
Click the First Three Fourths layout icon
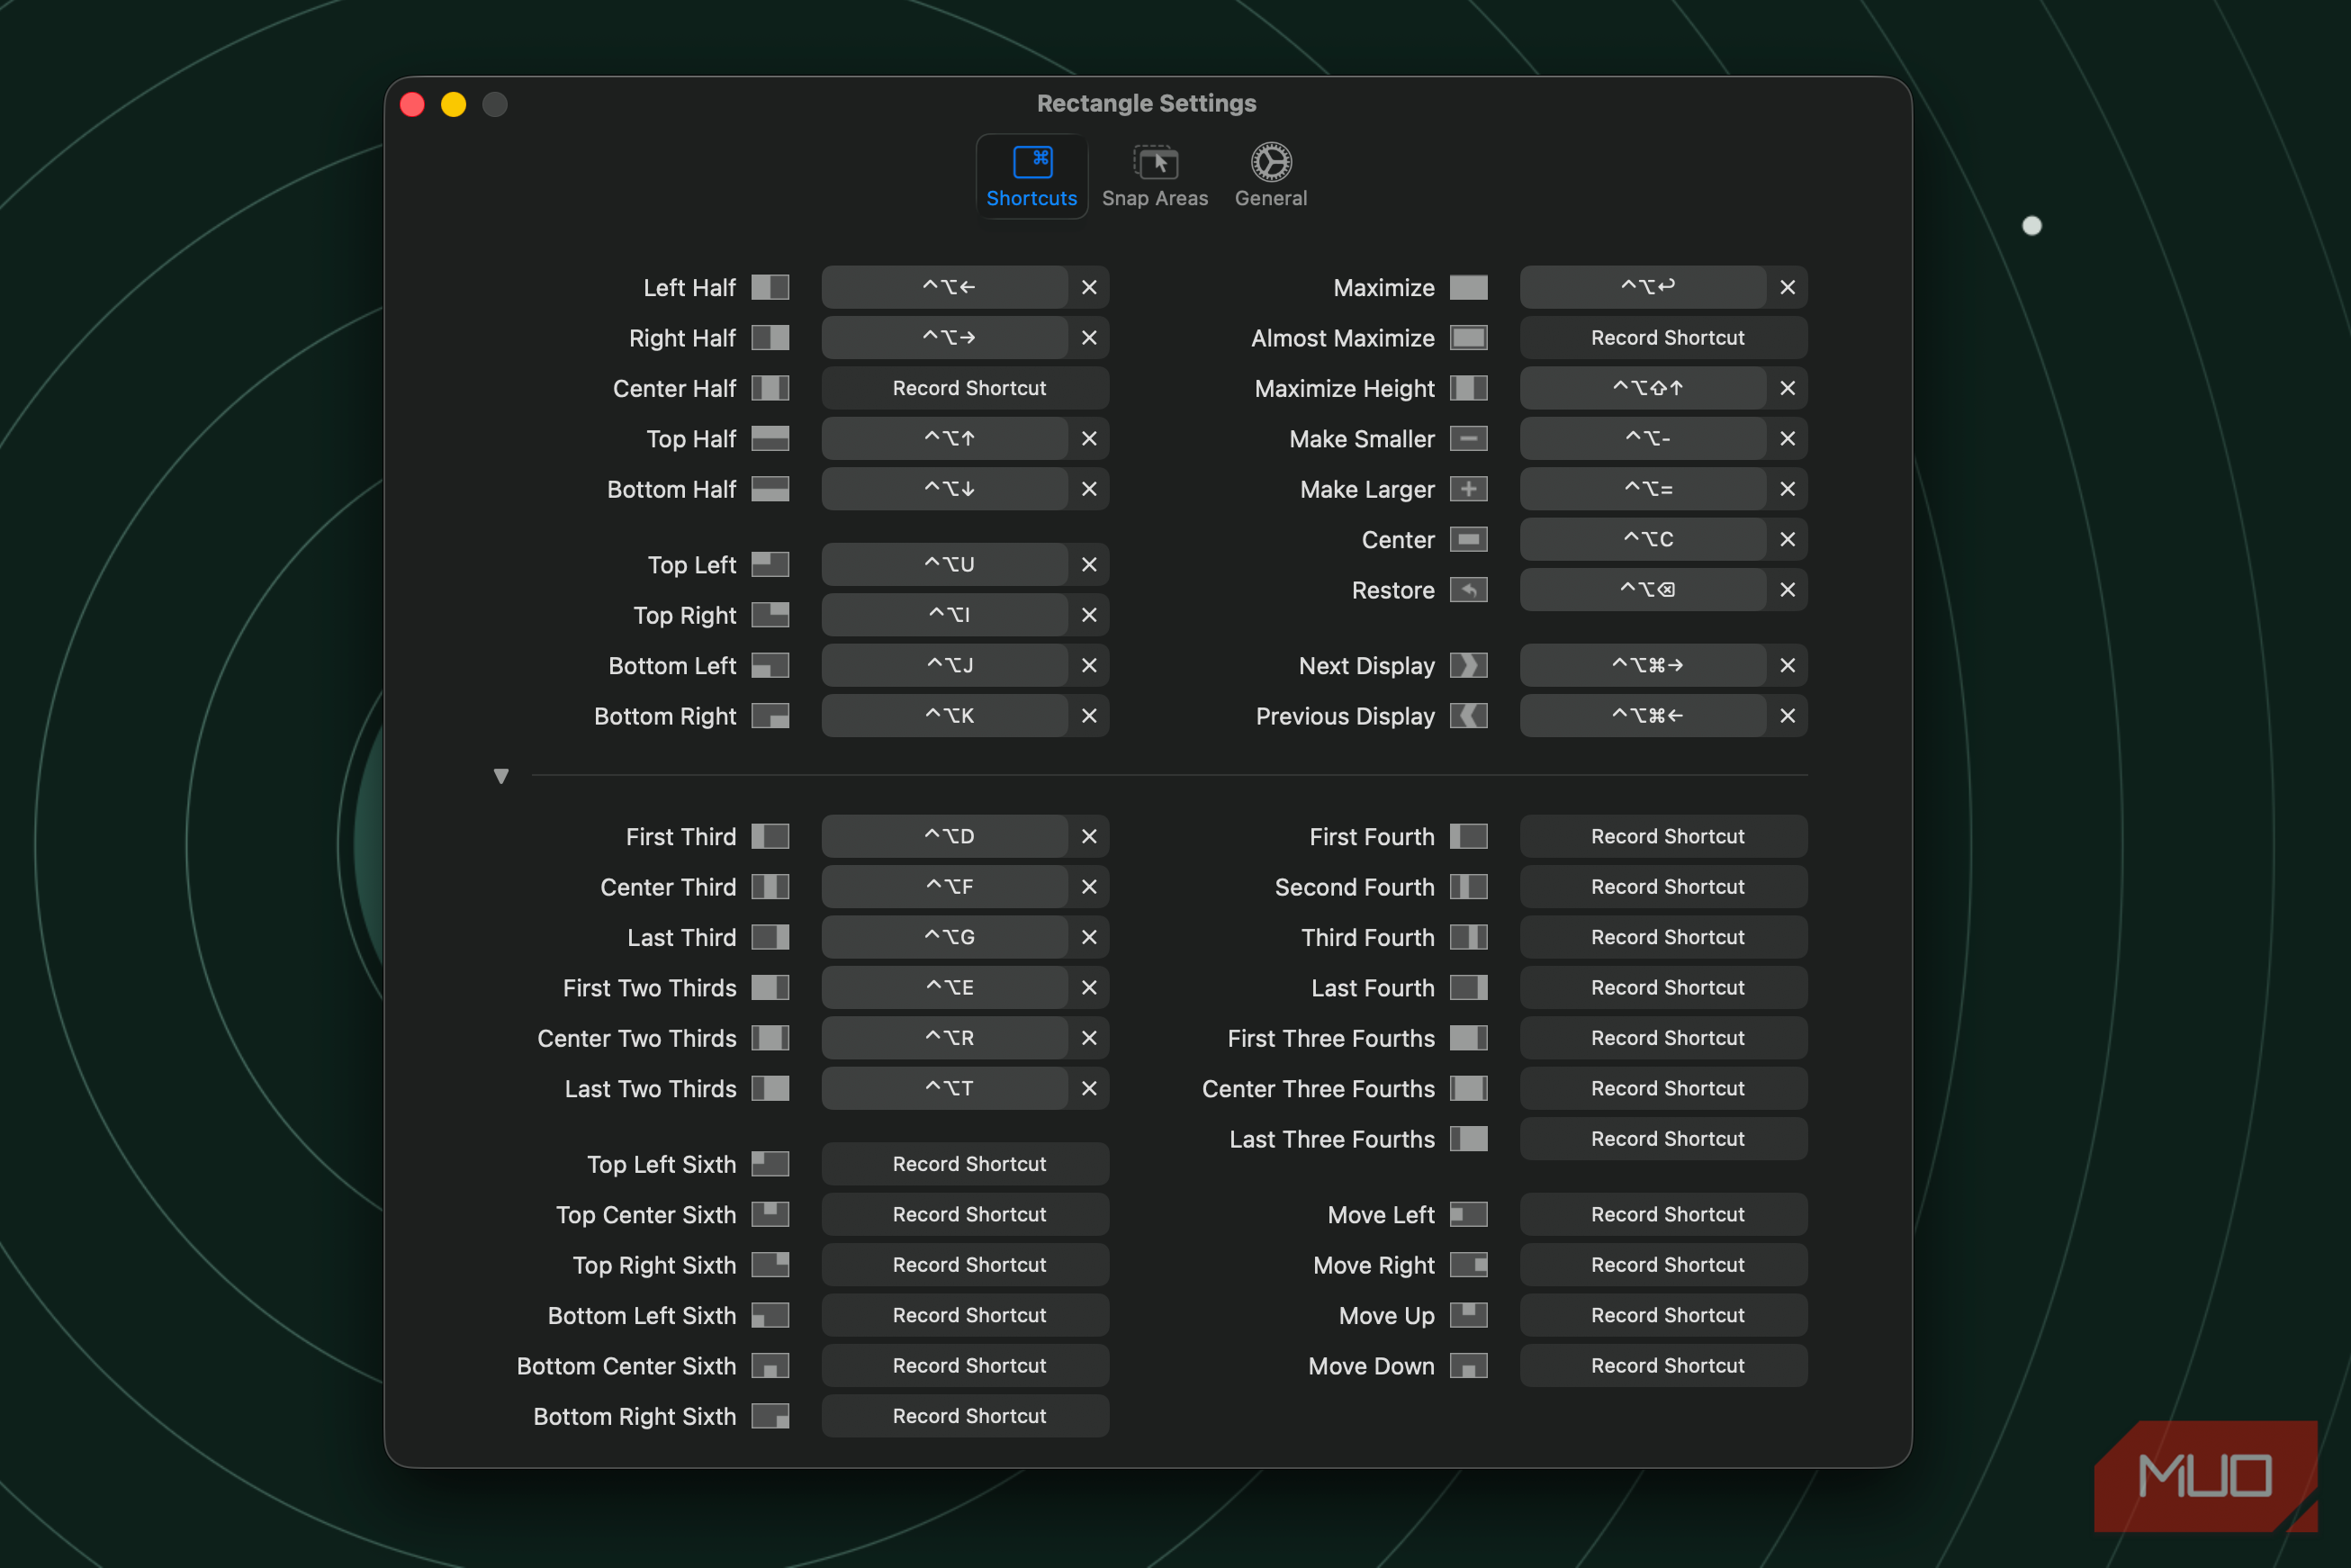[x=1468, y=1038]
